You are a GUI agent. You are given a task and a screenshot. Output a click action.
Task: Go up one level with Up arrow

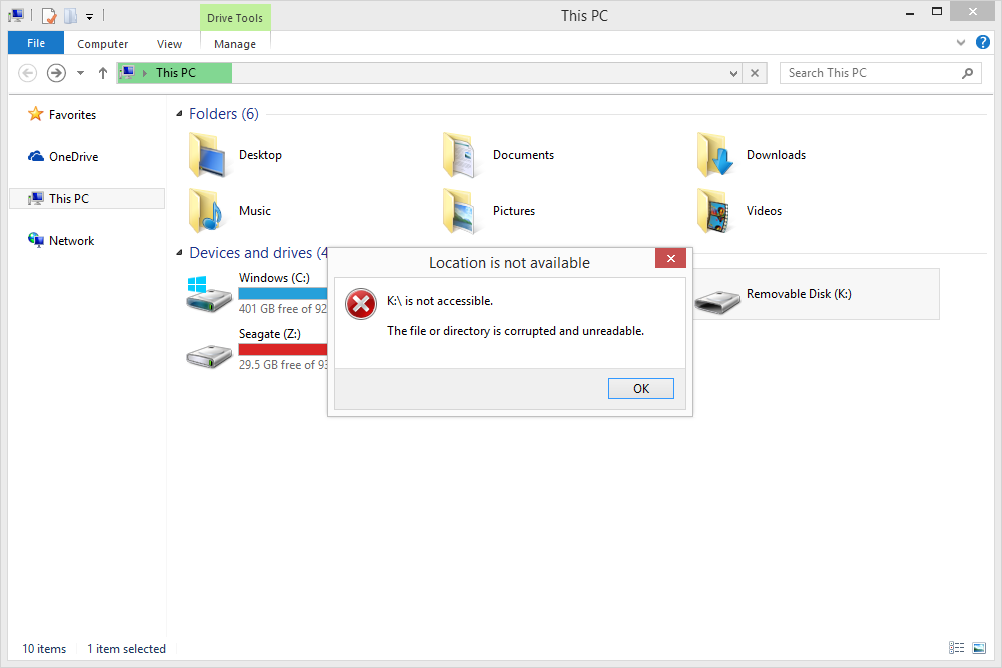pyautogui.click(x=102, y=73)
